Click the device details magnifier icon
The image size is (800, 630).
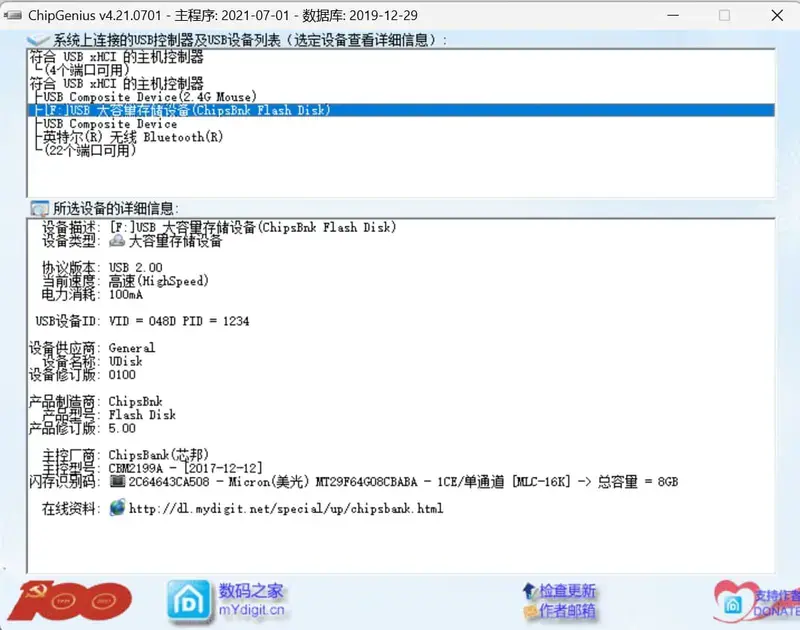pos(39,208)
